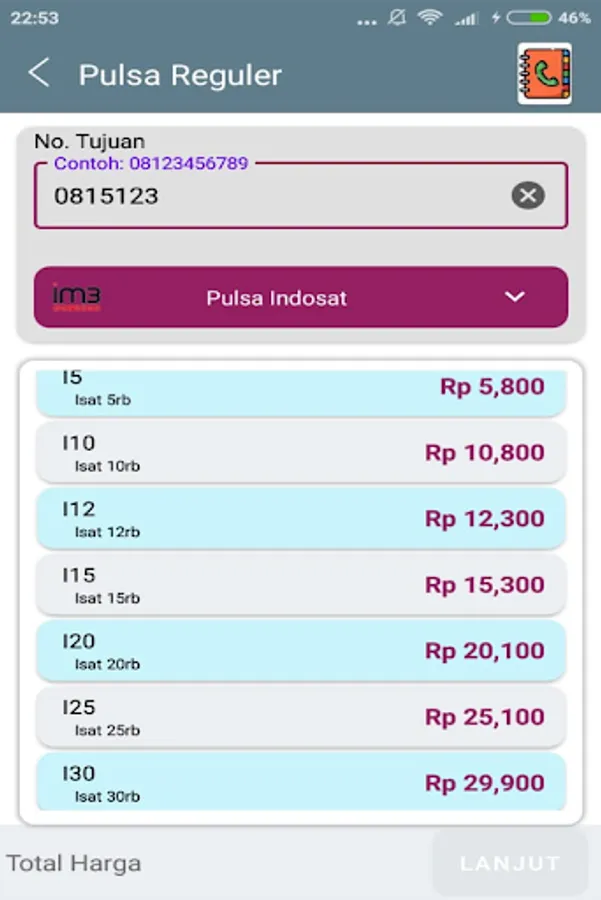Pick the I15 Isat 15rb row

coord(300,584)
